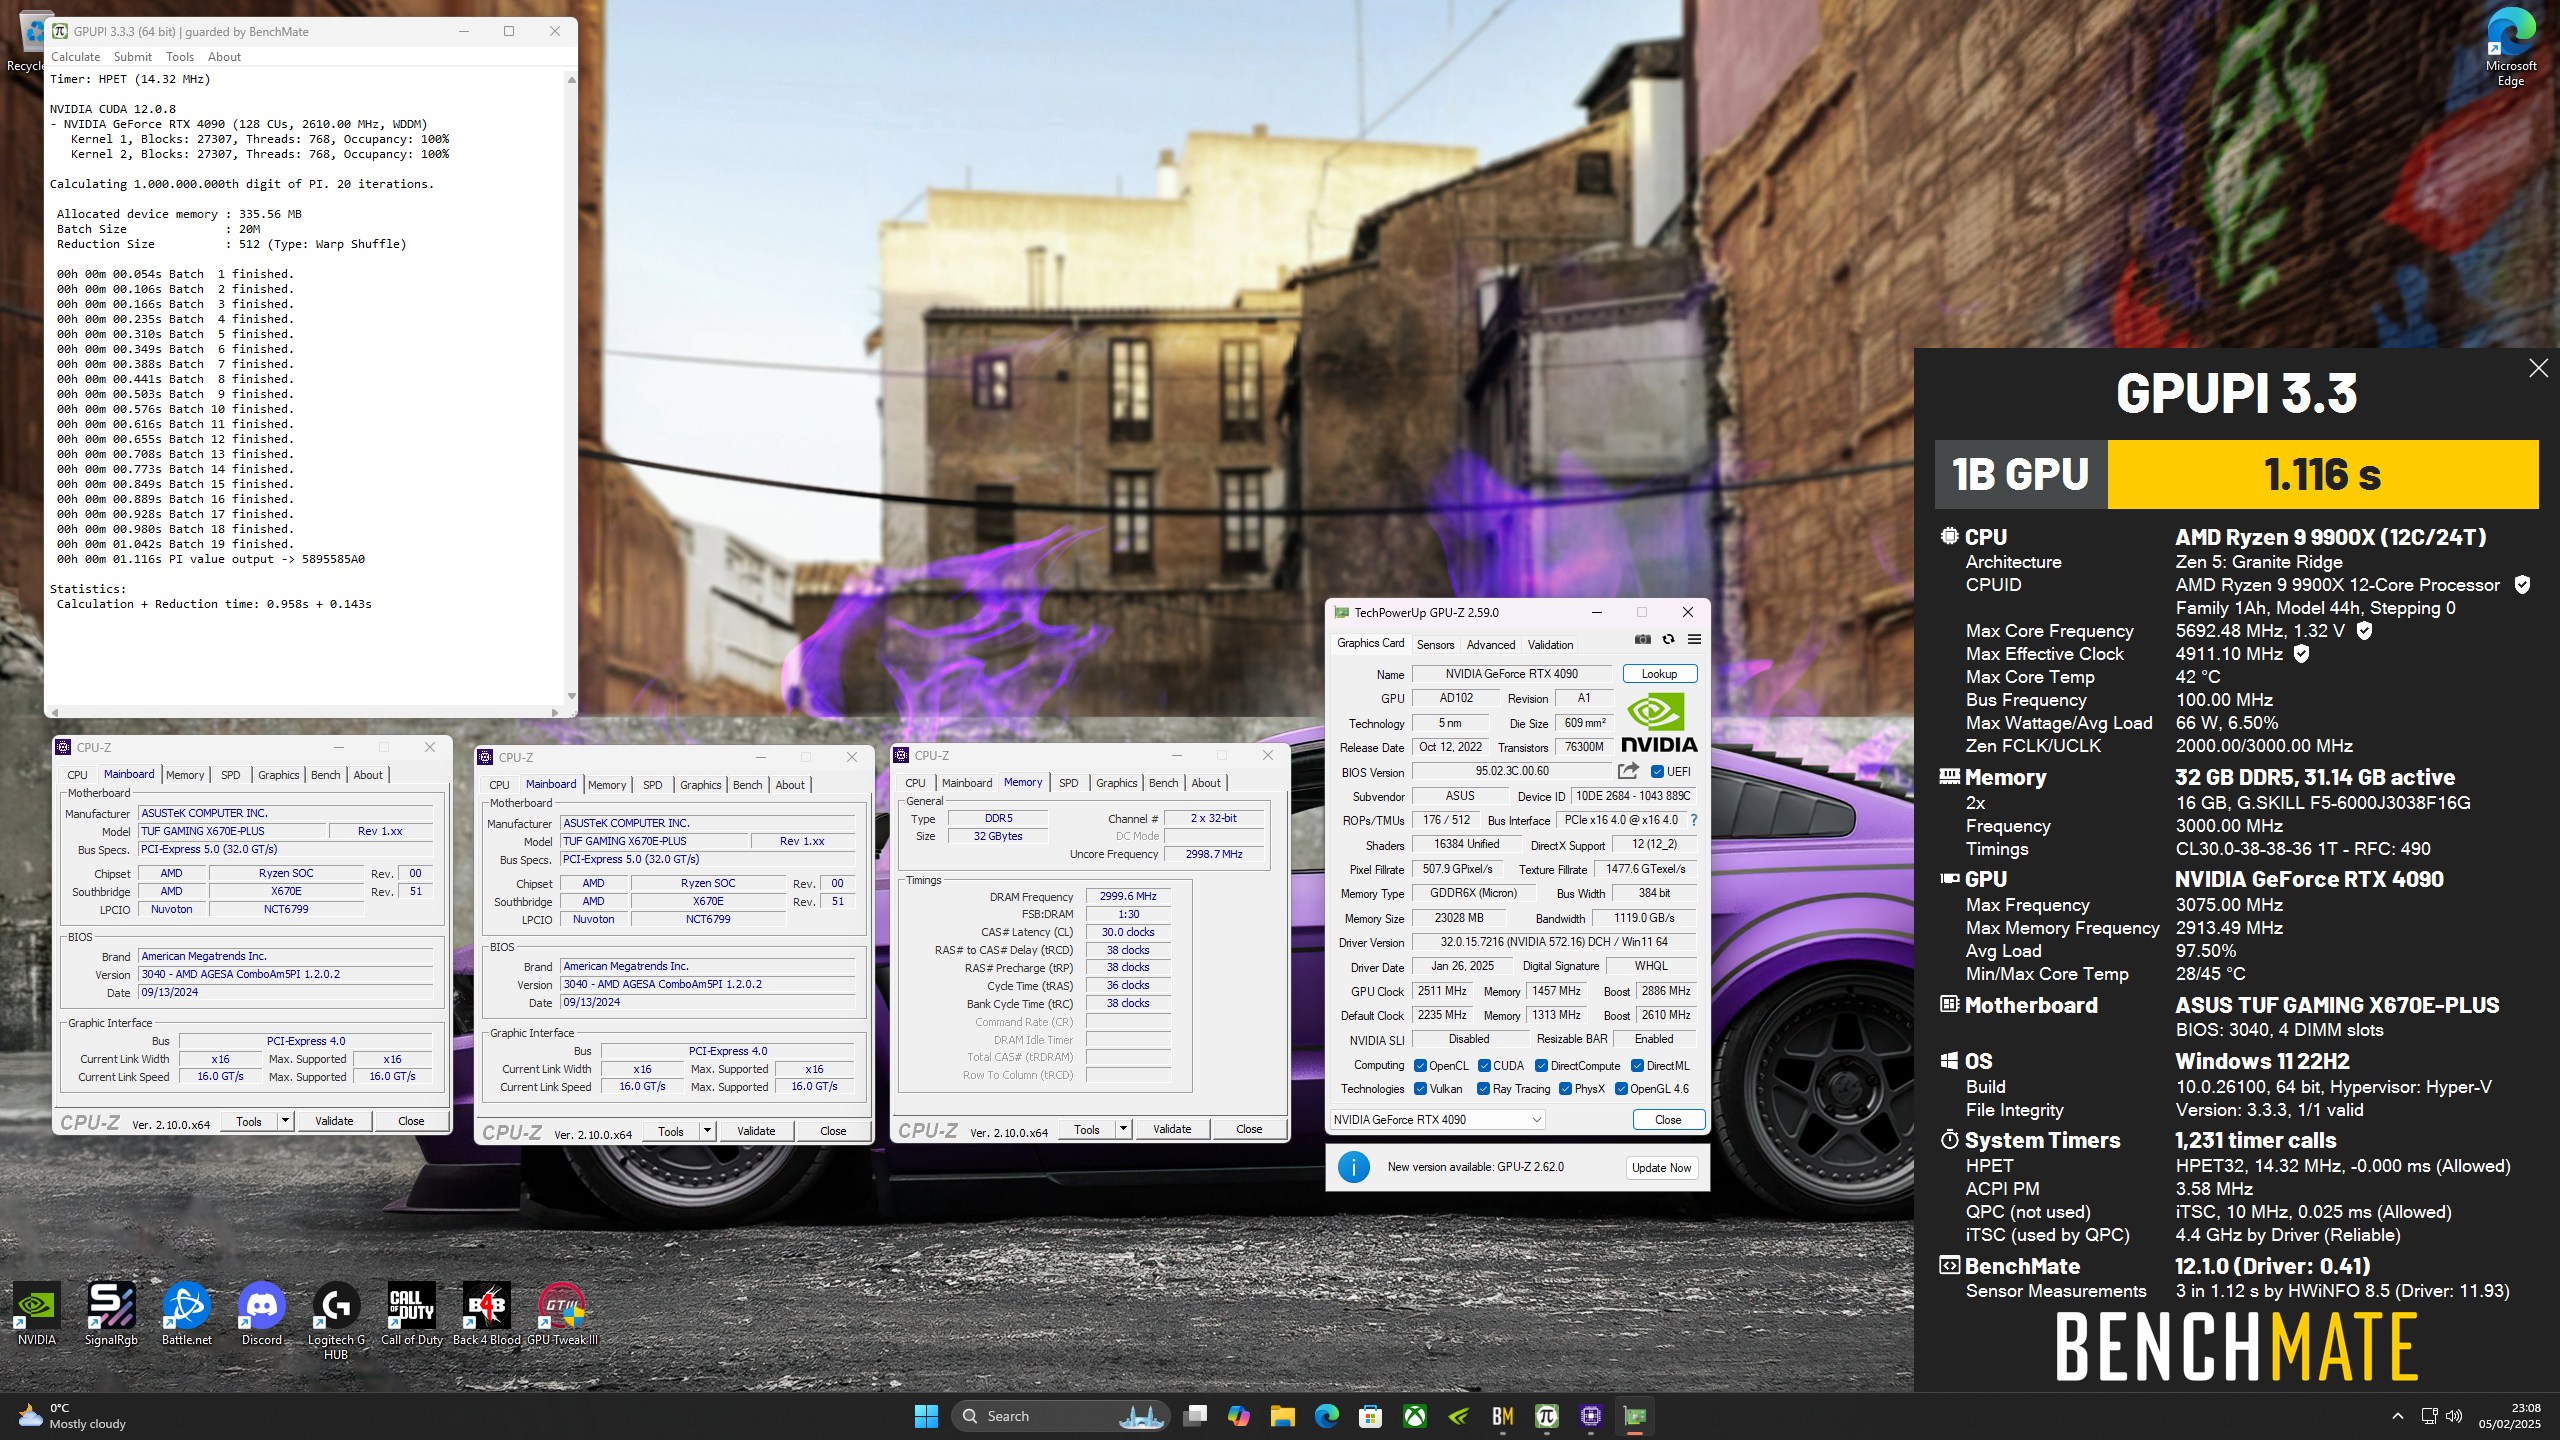Screen dimensions: 2560x1440
Task: Toggle the DirectCompute checkbox in GPU-Z
Action: [x=1541, y=1065]
